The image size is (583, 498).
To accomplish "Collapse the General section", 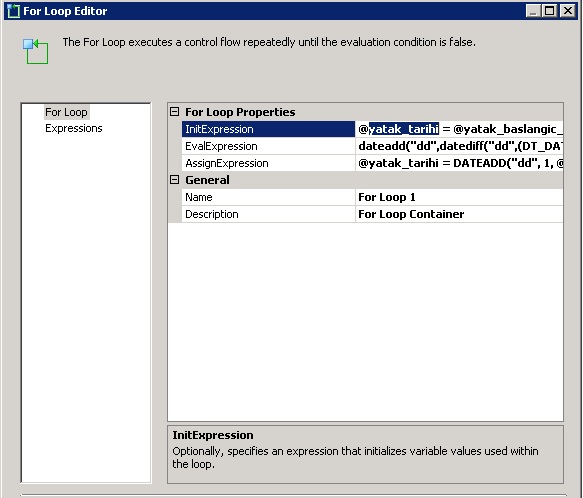I will click(174, 180).
